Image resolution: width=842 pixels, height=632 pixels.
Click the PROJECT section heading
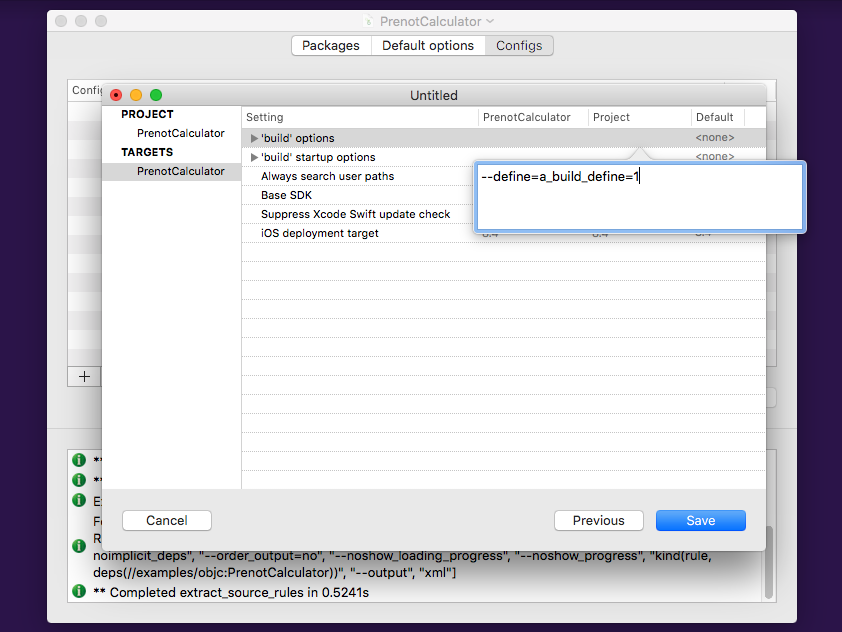coord(147,114)
